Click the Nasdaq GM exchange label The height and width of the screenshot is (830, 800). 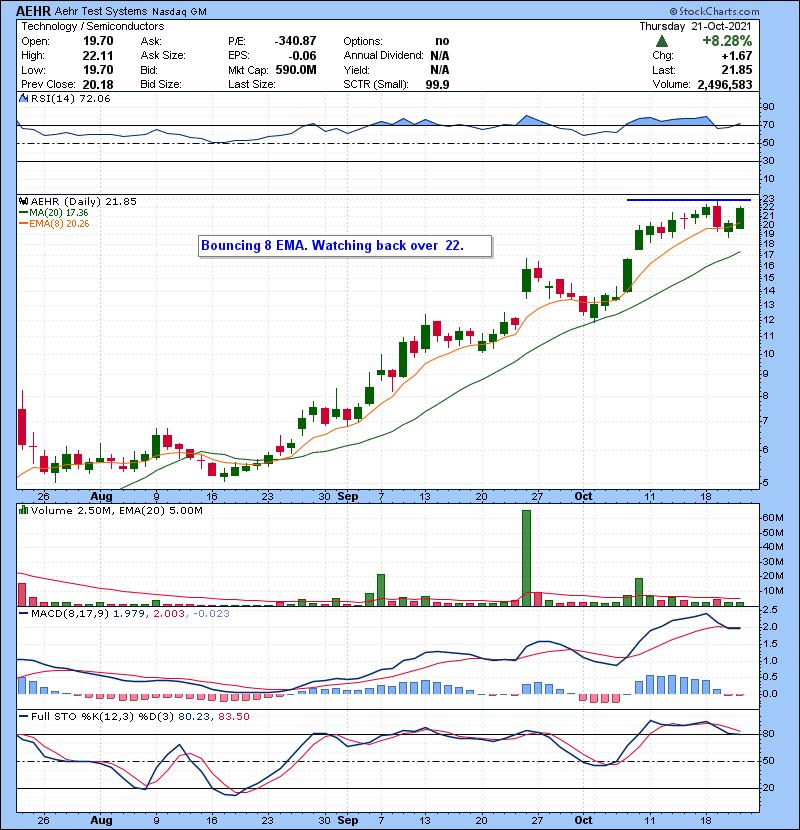pos(179,12)
